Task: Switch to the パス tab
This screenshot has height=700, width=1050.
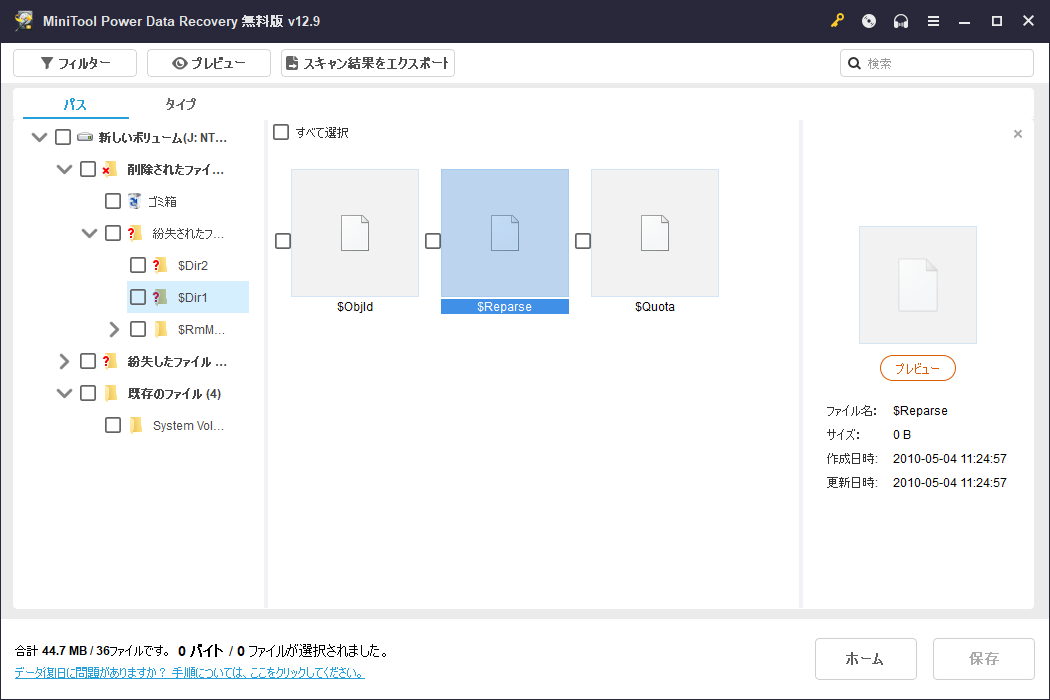Action: [x=76, y=104]
